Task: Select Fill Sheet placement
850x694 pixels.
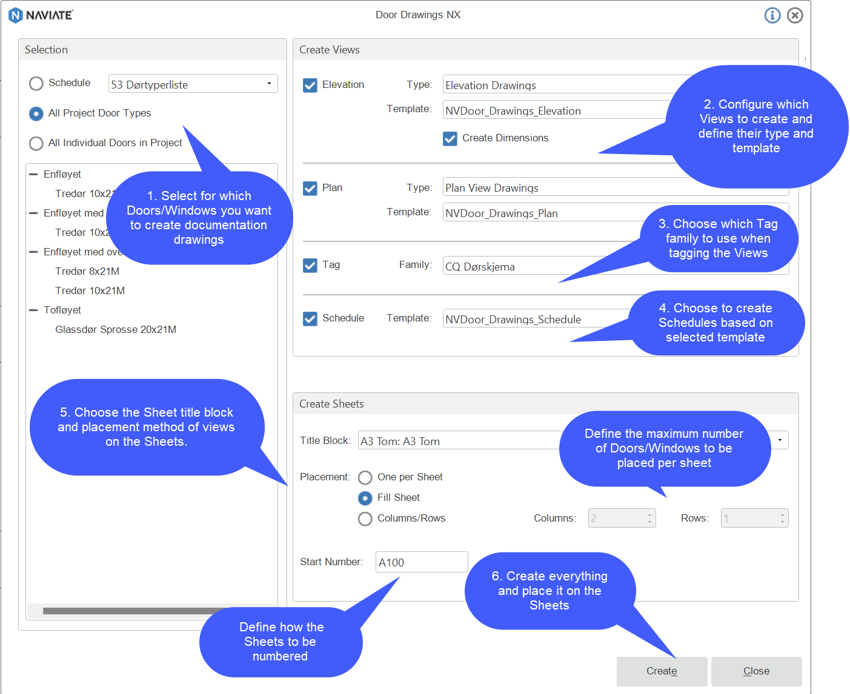Action: click(x=365, y=498)
